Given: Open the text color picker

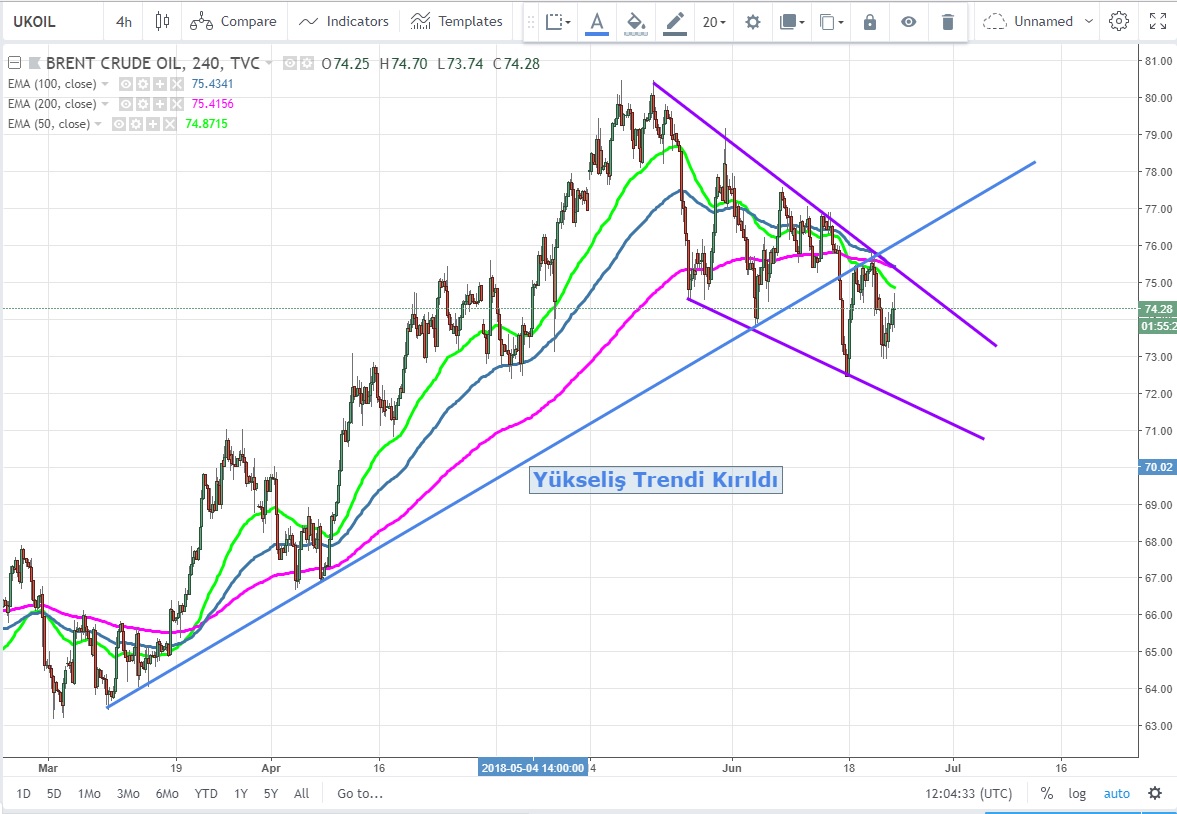Looking at the screenshot, I should [597, 22].
